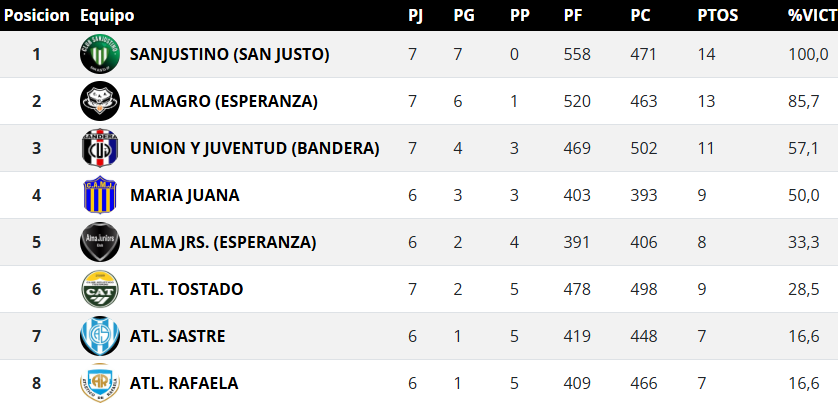Open ATL. TOSTADO team name
The image size is (838, 406).
click(187, 289)
